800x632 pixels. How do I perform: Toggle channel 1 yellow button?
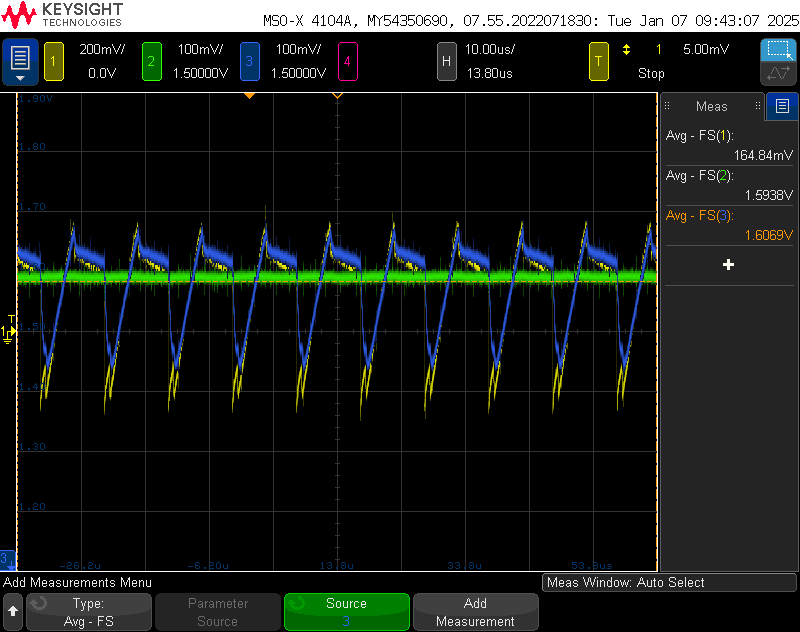click(54, 62)
